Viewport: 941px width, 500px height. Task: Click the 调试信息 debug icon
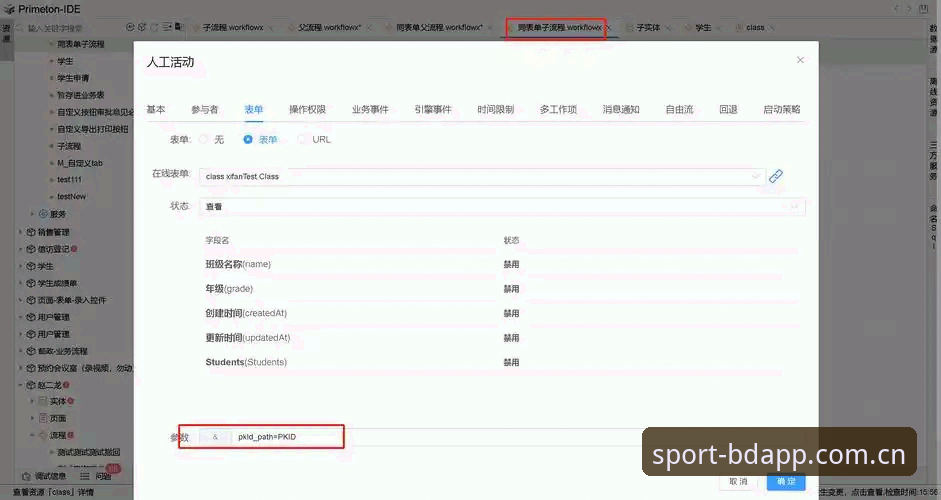(x=26, y=476)
